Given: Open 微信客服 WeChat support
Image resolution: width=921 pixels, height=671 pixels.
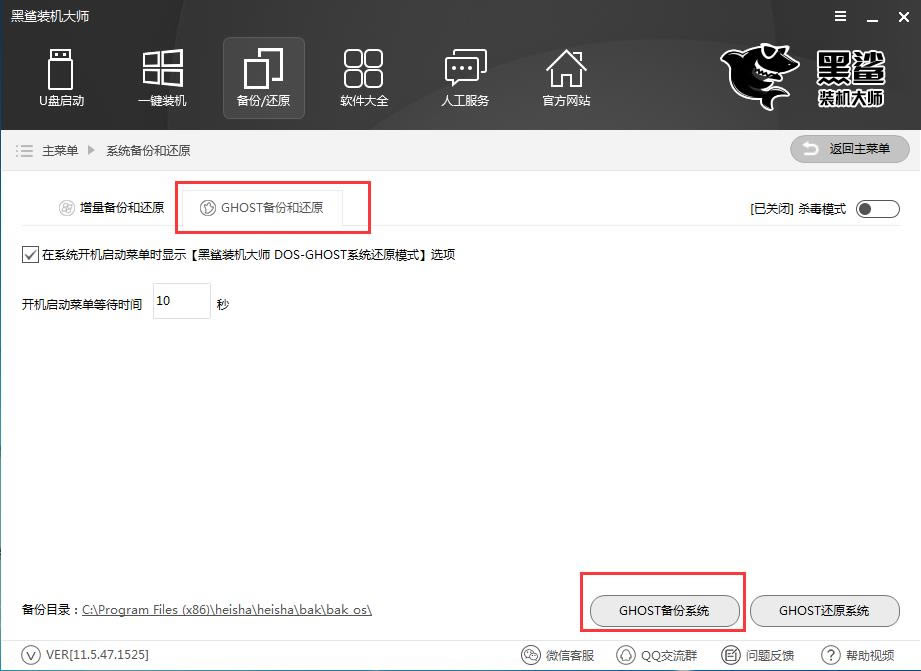Looking at the screenshot, I should pos(558,655).
